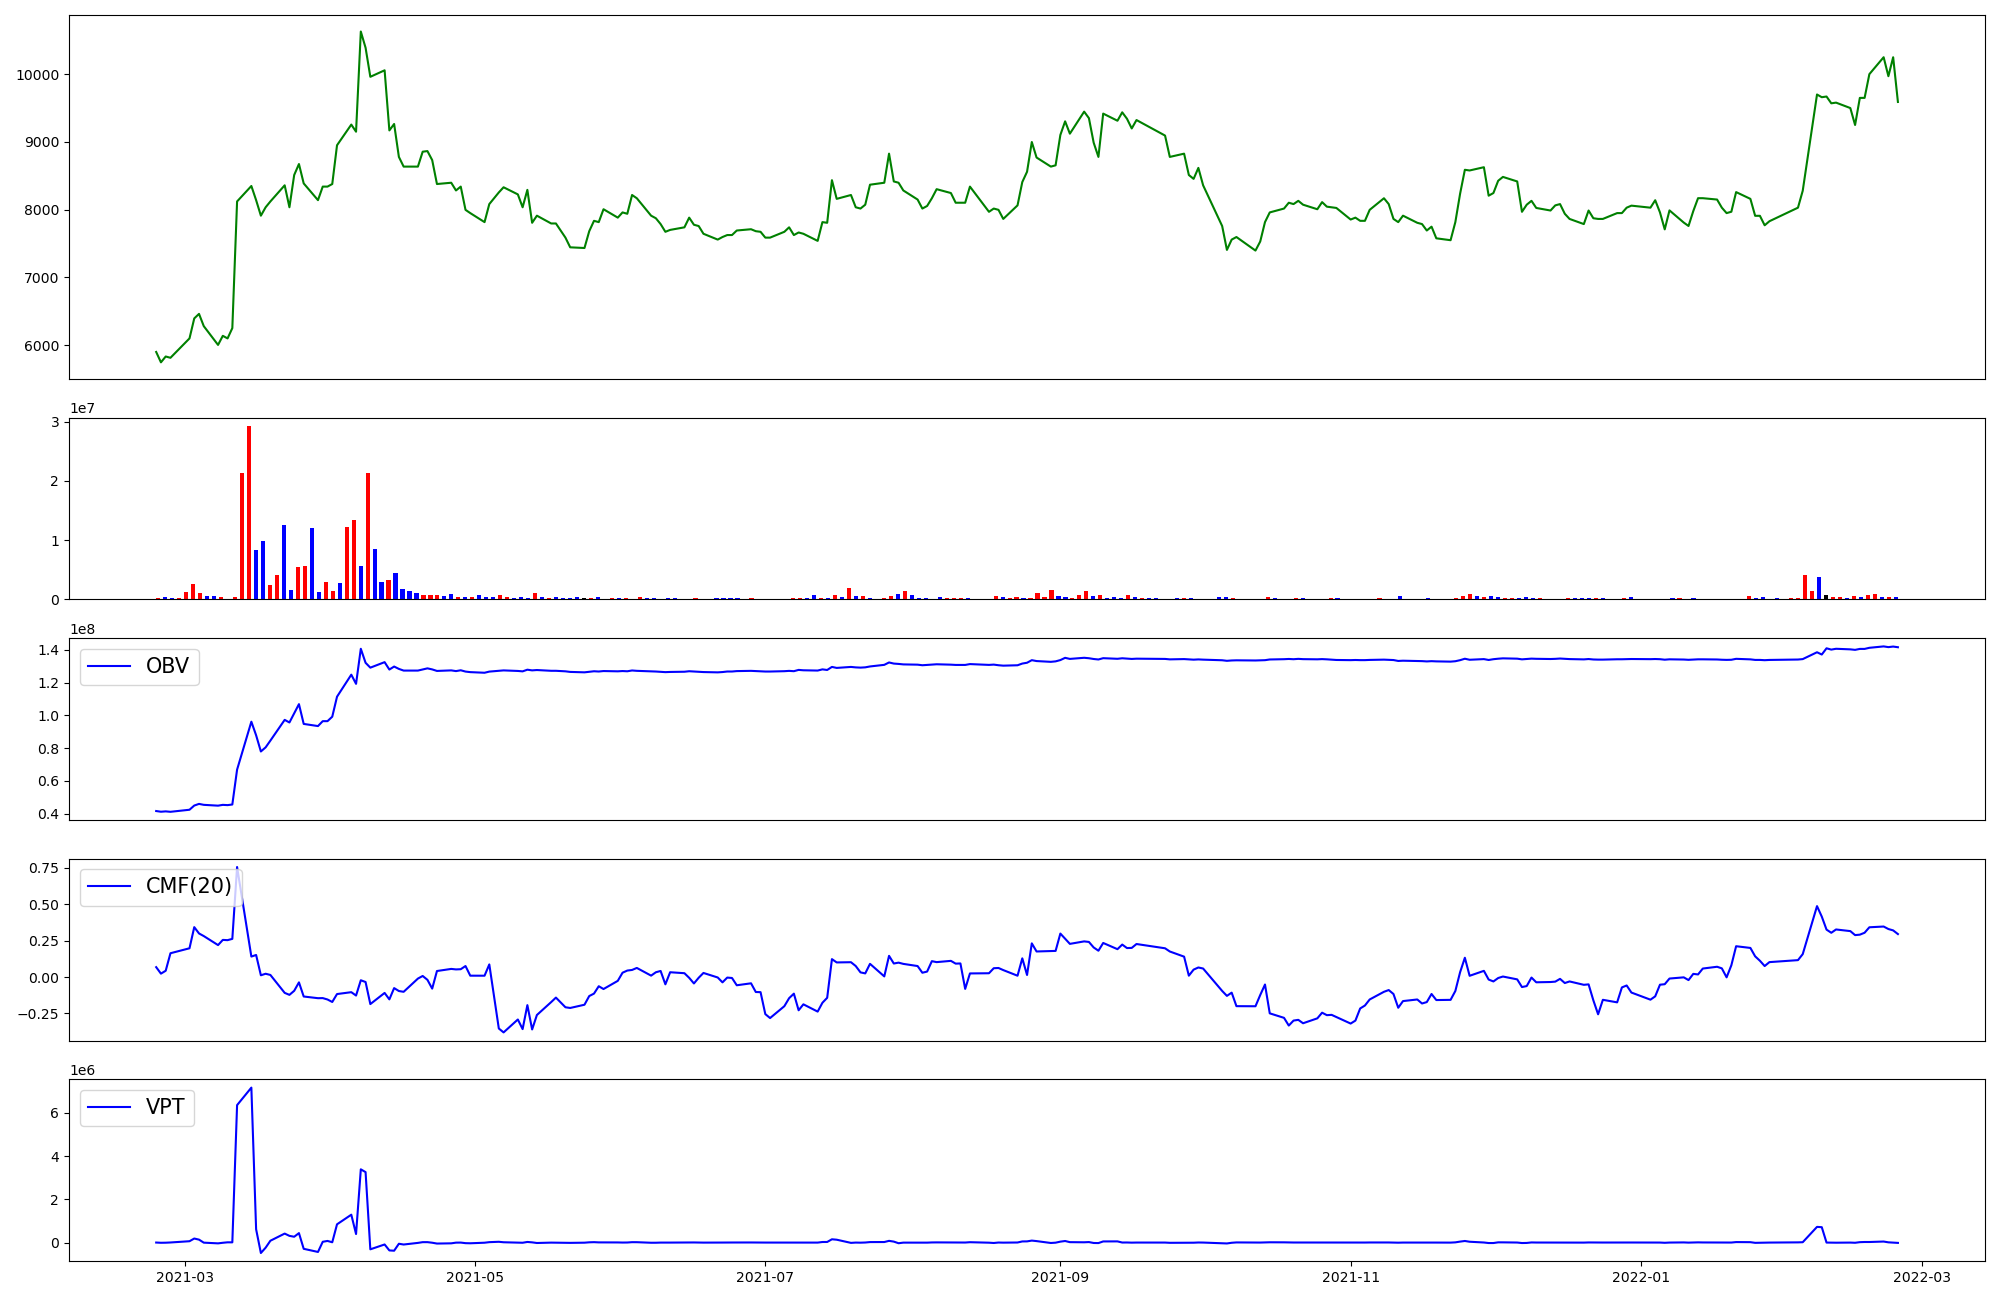Click the 2021-07 x-axis date label

(765, 1277)
